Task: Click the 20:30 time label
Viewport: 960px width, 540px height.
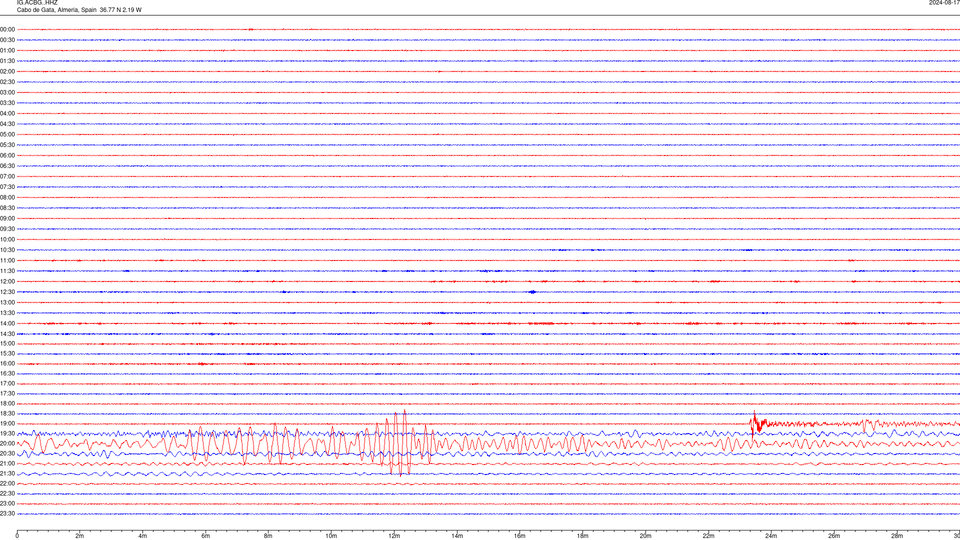Action: [7, 454]
